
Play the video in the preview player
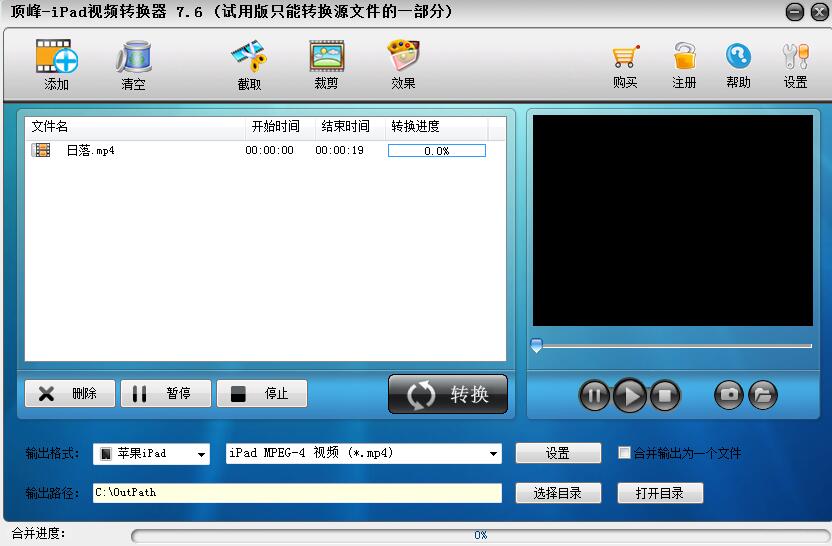click(x=630, y=395)
